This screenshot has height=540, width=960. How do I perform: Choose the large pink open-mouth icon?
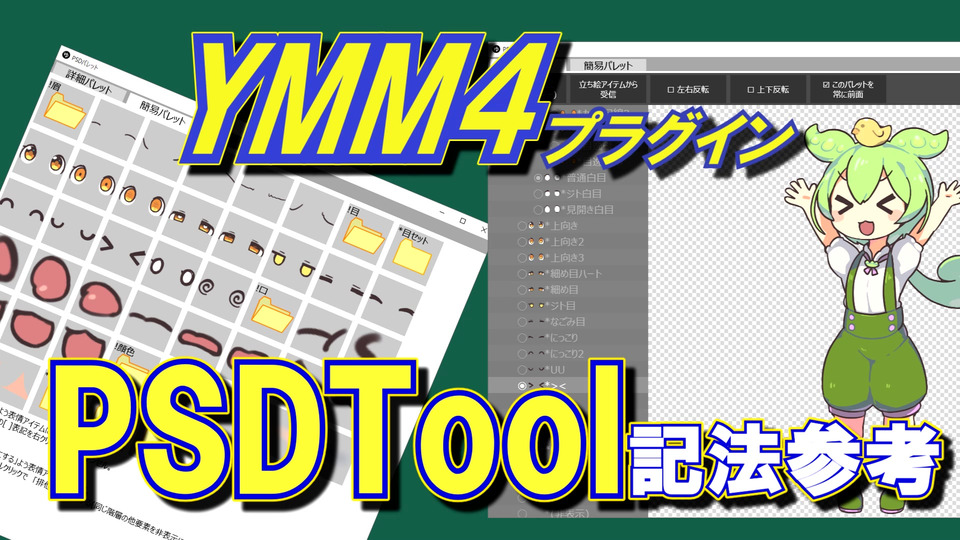coord(48,276)
